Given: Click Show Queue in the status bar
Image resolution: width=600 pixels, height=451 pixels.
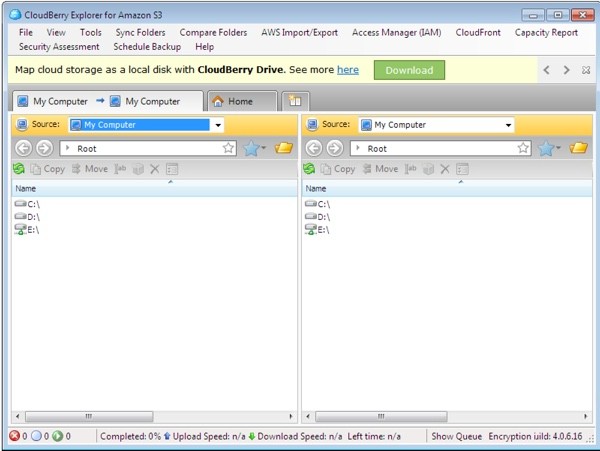Looking at the screenshot, I should (x=456, y=436).
